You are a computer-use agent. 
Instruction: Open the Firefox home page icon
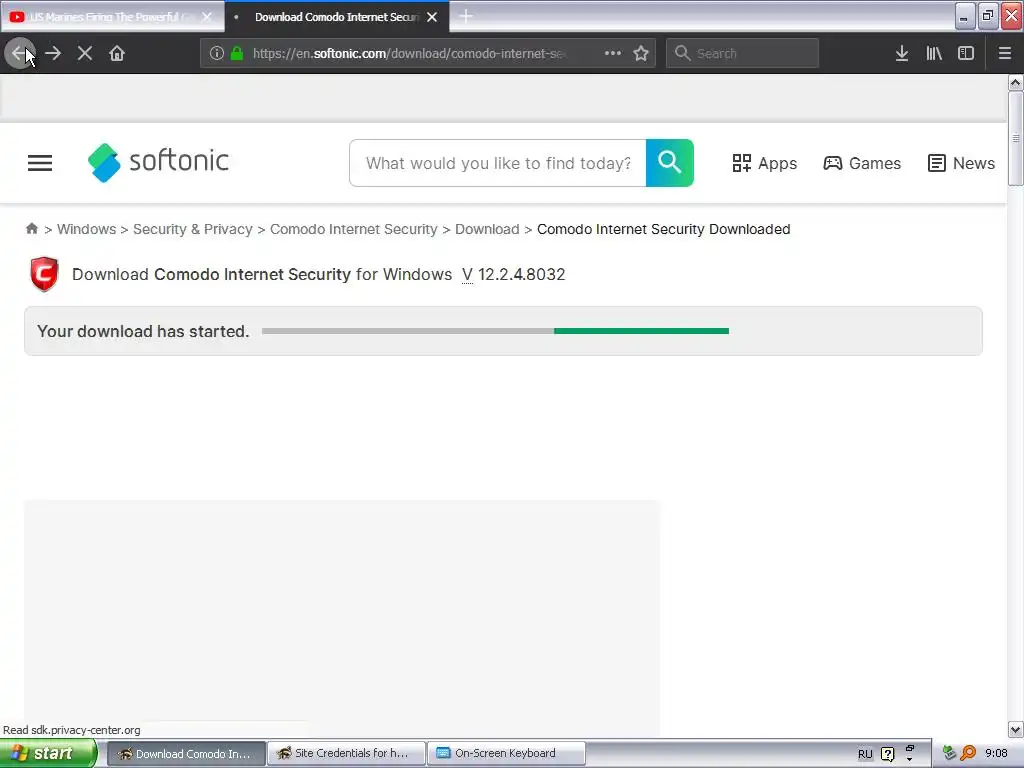[117, 53]
